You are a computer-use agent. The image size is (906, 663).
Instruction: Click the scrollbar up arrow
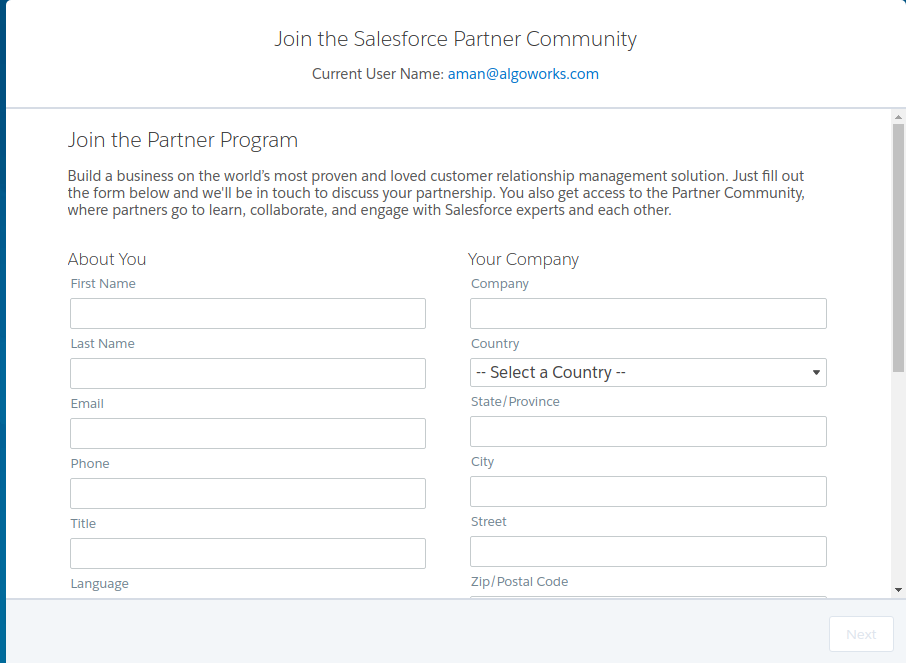[898, 117]
